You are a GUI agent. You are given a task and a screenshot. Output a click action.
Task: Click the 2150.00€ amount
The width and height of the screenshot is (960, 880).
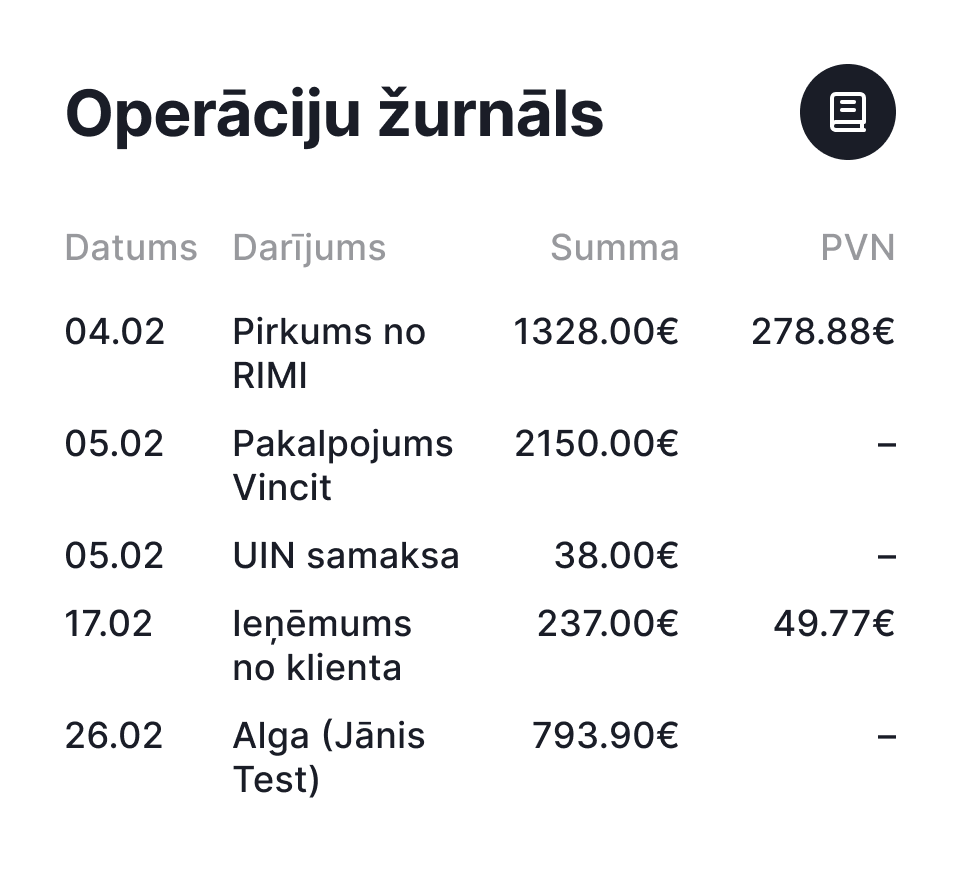596,444
